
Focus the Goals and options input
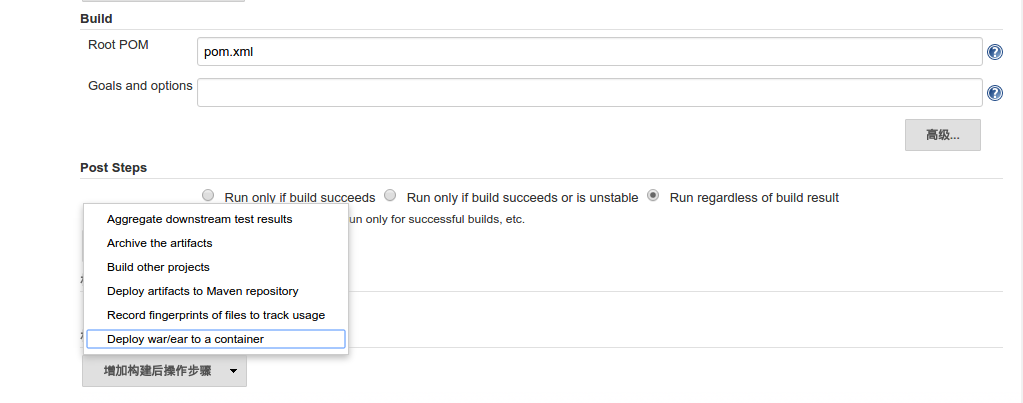[589, 93]
